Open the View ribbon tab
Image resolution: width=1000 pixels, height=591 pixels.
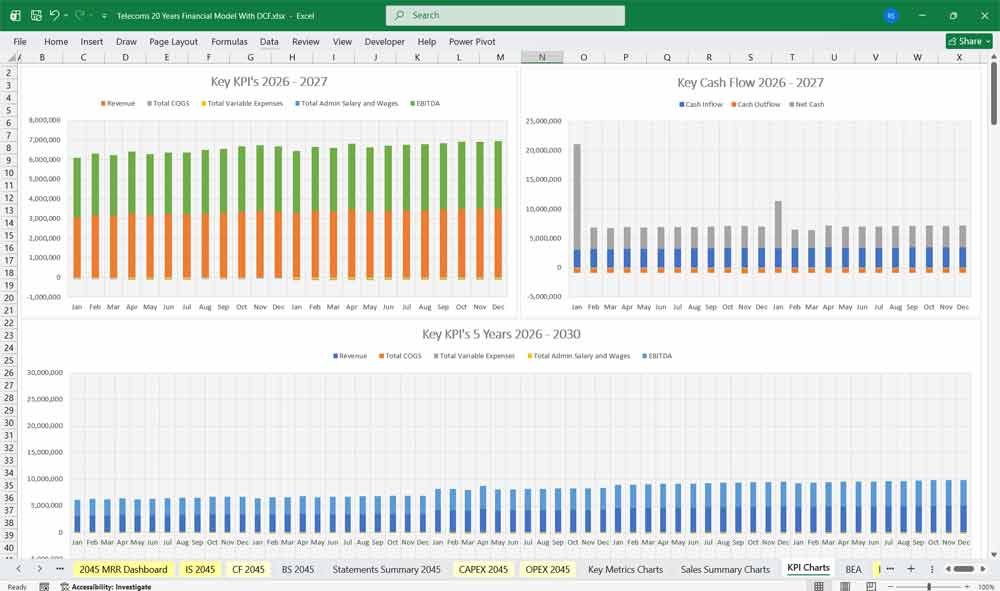[342, 41]
